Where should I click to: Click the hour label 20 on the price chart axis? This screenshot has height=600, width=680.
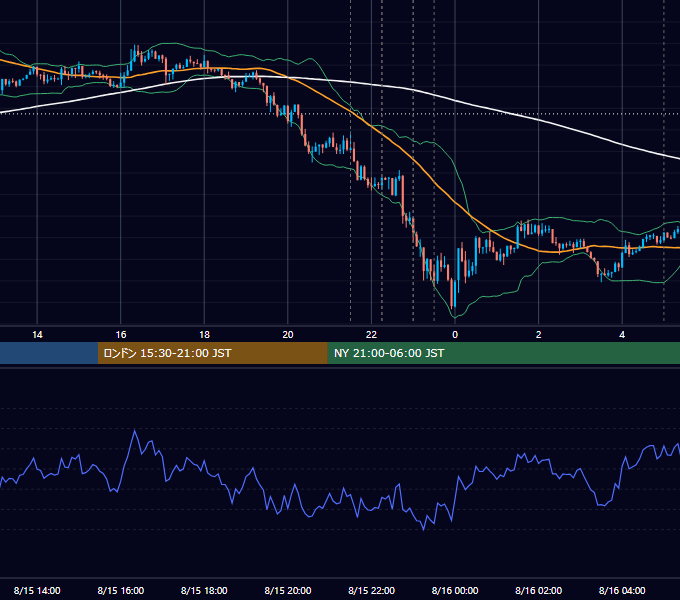(288, 335)
